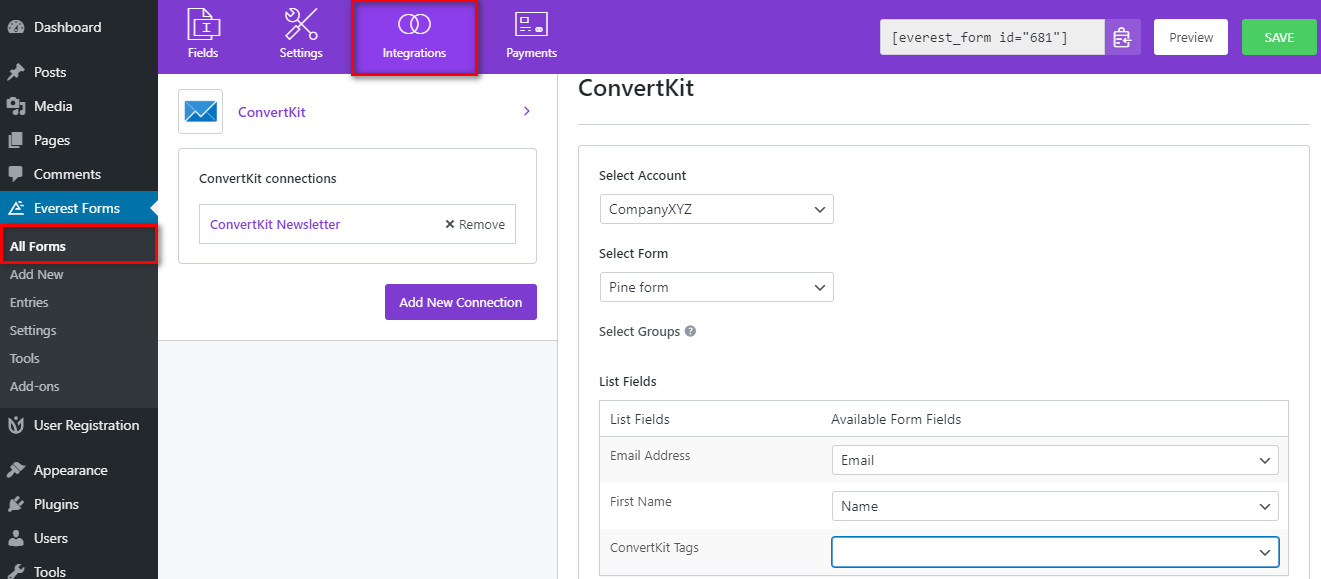
Task: Click the Comments bubble icon
Action: tap(16, 174)
